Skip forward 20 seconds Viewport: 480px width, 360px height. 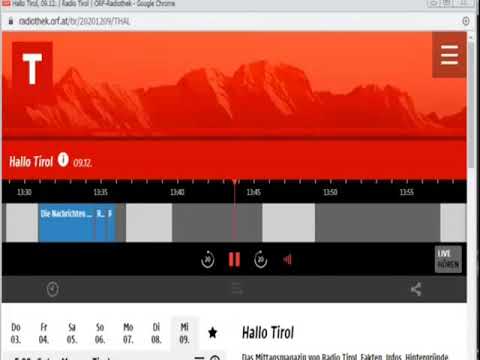(x=261, y=259)
